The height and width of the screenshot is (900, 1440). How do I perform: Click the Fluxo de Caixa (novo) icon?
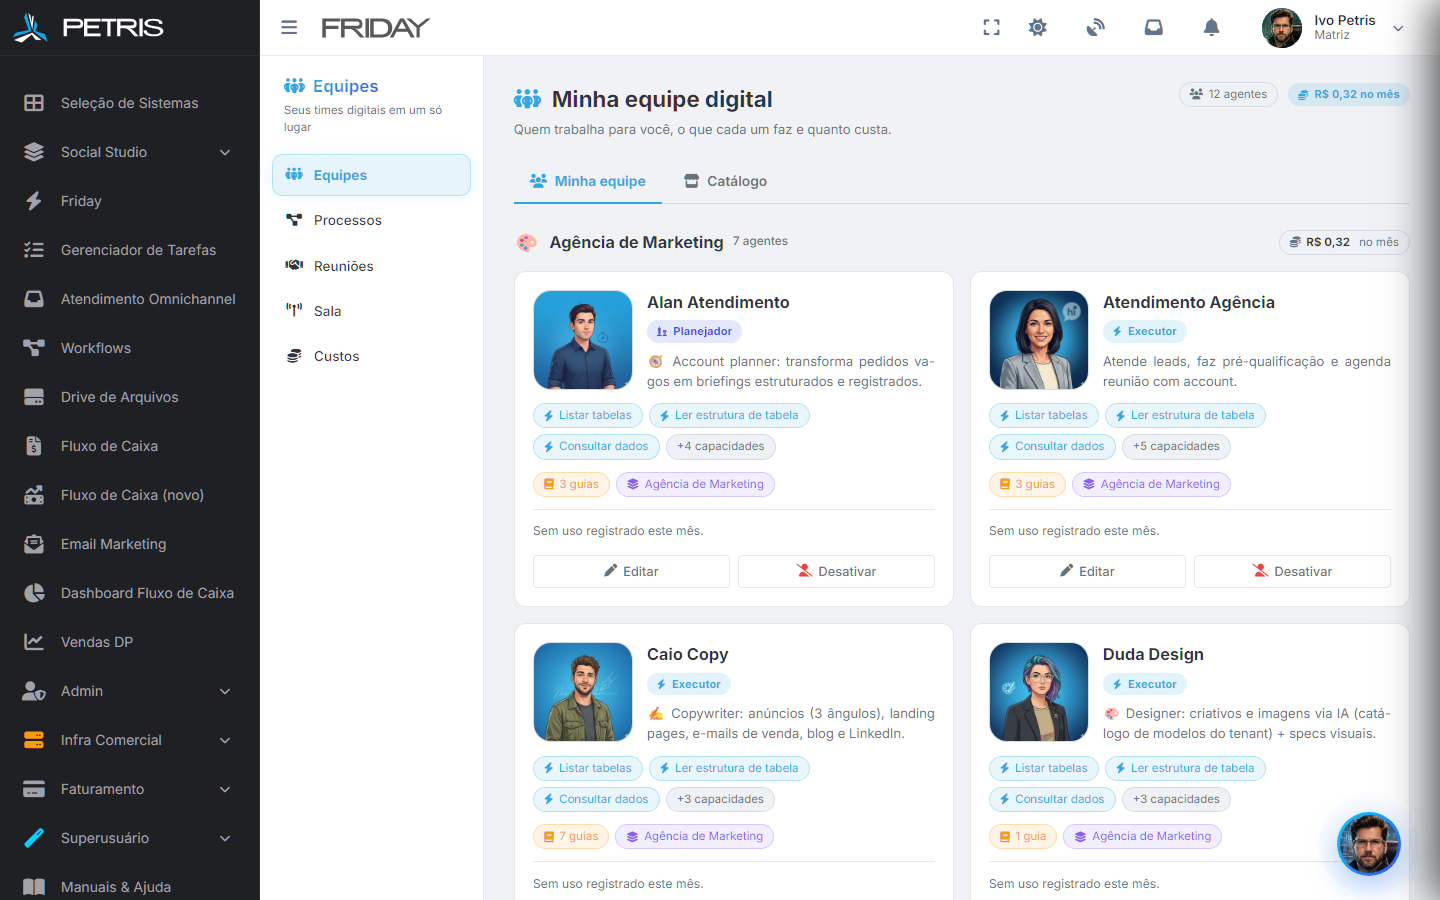34,495
